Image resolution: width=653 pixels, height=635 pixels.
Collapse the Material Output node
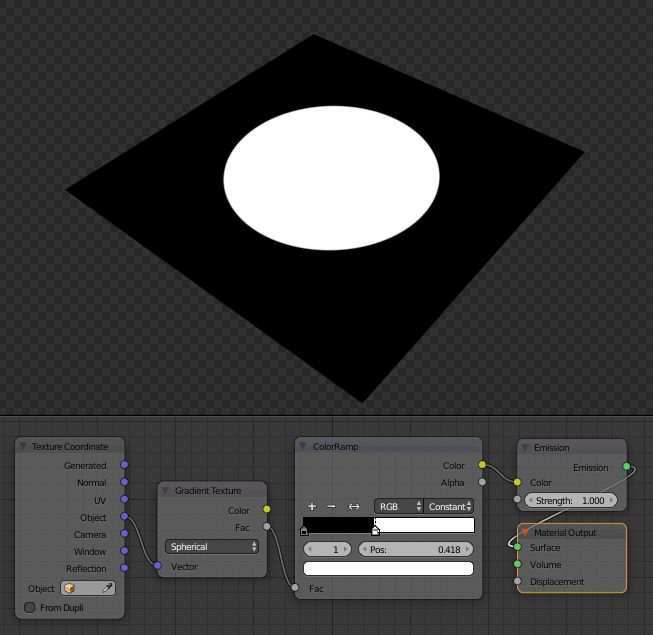coord(525,532)
